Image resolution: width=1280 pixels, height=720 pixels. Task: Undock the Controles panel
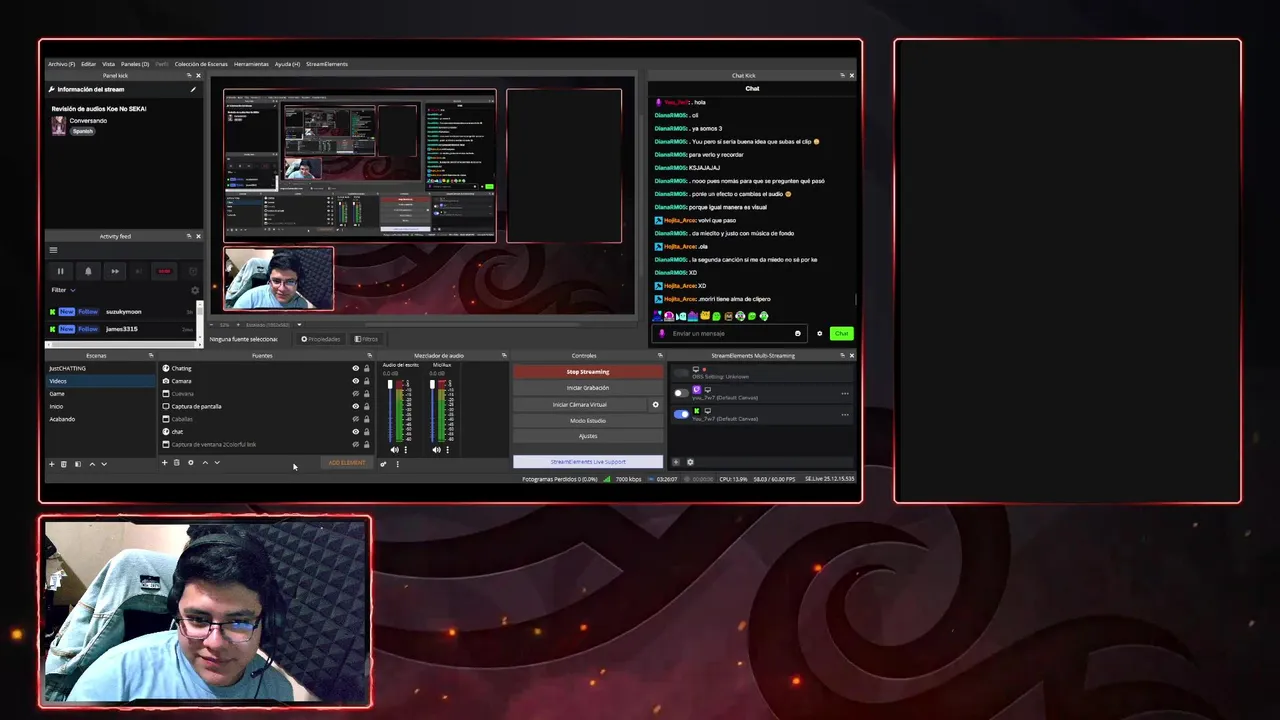point(660,355)
